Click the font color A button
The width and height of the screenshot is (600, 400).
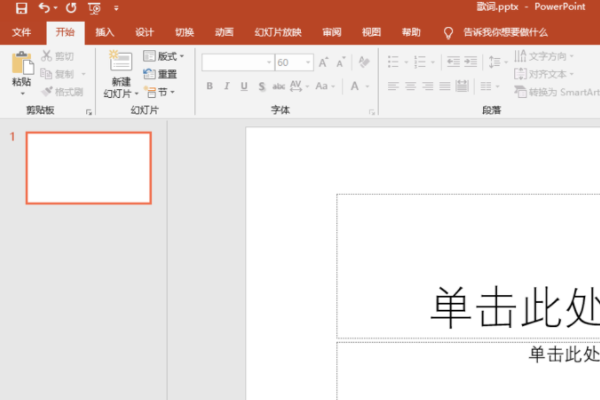(355, 86)
